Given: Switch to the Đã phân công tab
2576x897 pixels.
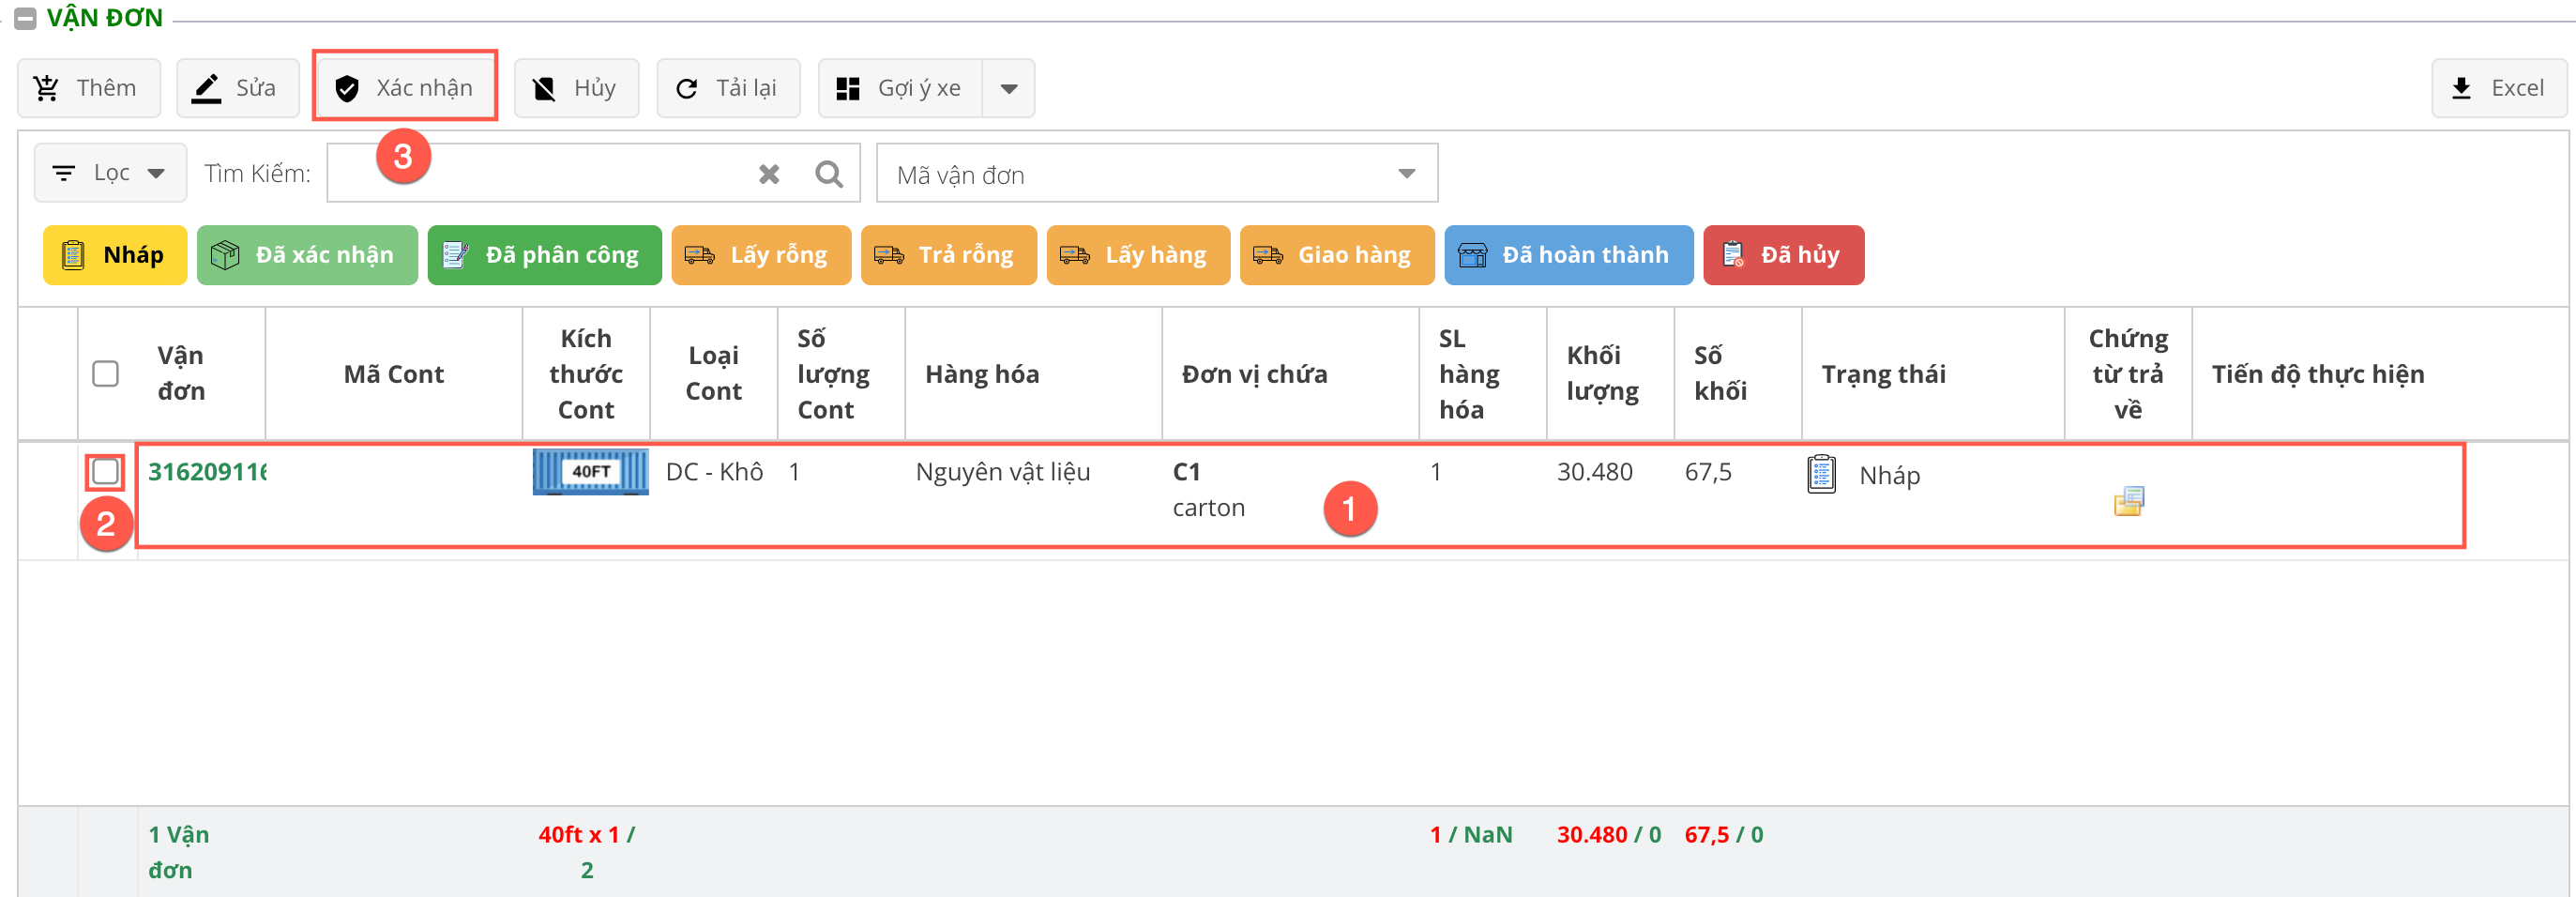Looking at the screenshot, I should click(x=544, y=255).
